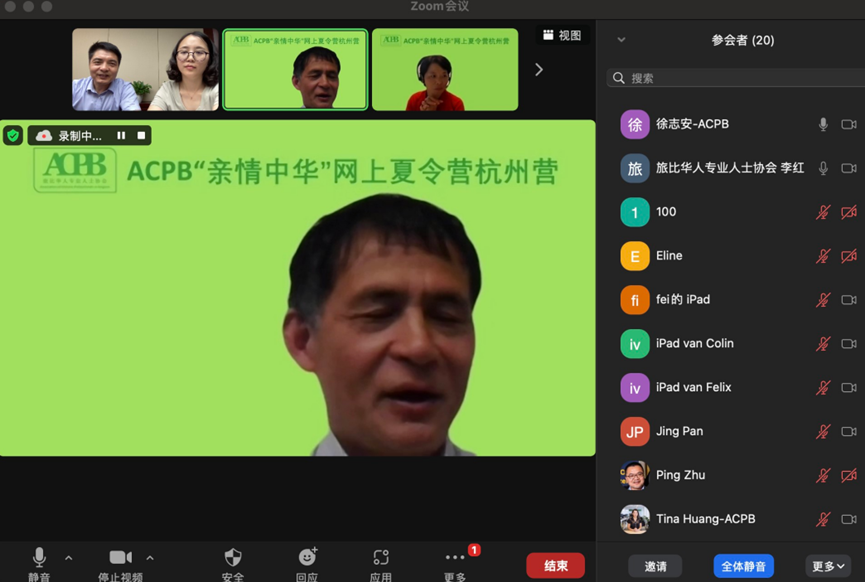The image size is (865, 582).
Task: Show next gallery thumbnails with the arrow
Action: [539, 70]
